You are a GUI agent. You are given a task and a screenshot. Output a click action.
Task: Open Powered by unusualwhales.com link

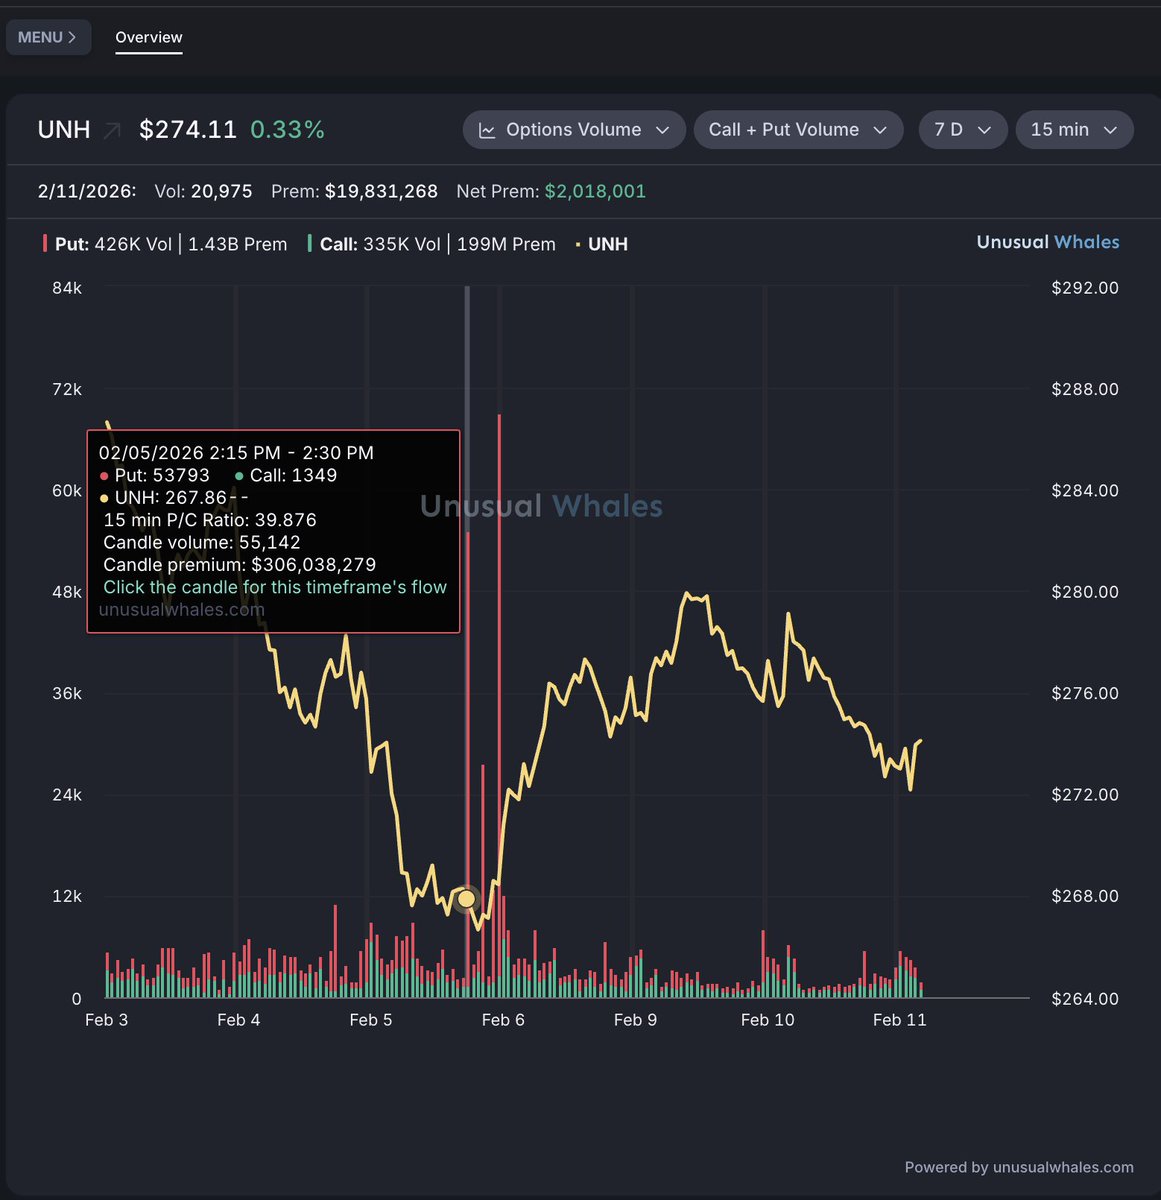(x=1019, y=1167)
